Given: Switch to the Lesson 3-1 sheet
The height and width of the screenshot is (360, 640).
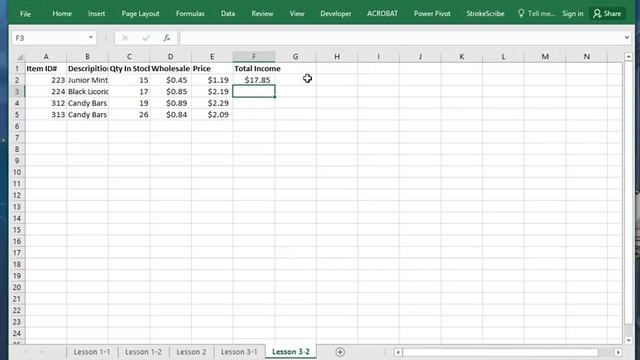Looking at the screenshot, I should [x=239, y=352].
